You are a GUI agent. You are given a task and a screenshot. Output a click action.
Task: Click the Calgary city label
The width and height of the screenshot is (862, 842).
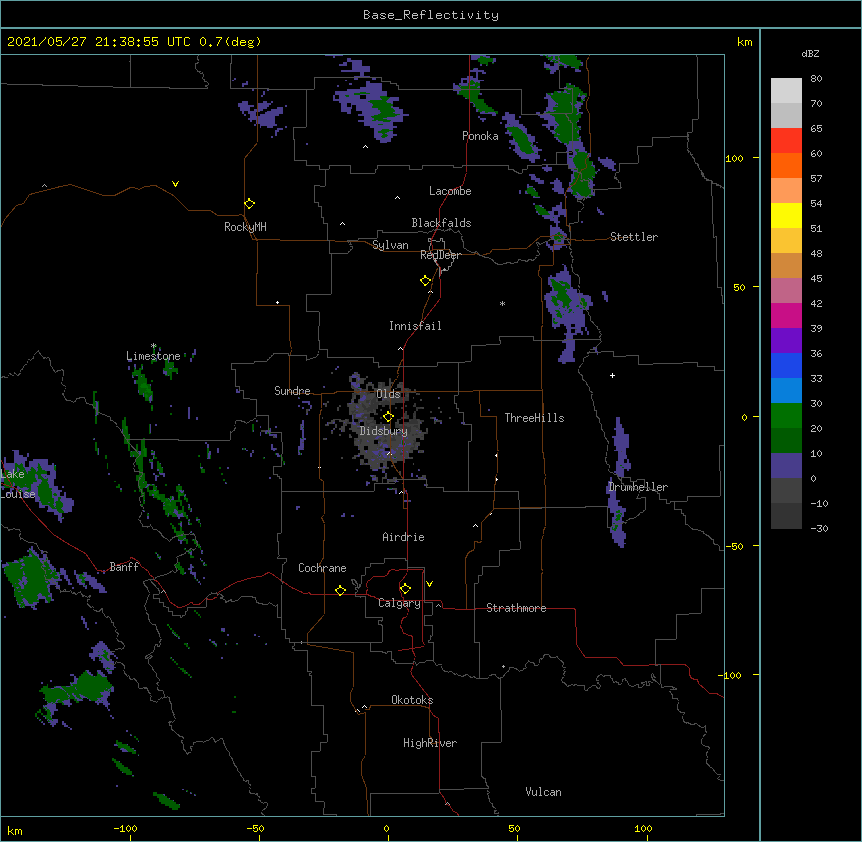(x=399, y=603)
